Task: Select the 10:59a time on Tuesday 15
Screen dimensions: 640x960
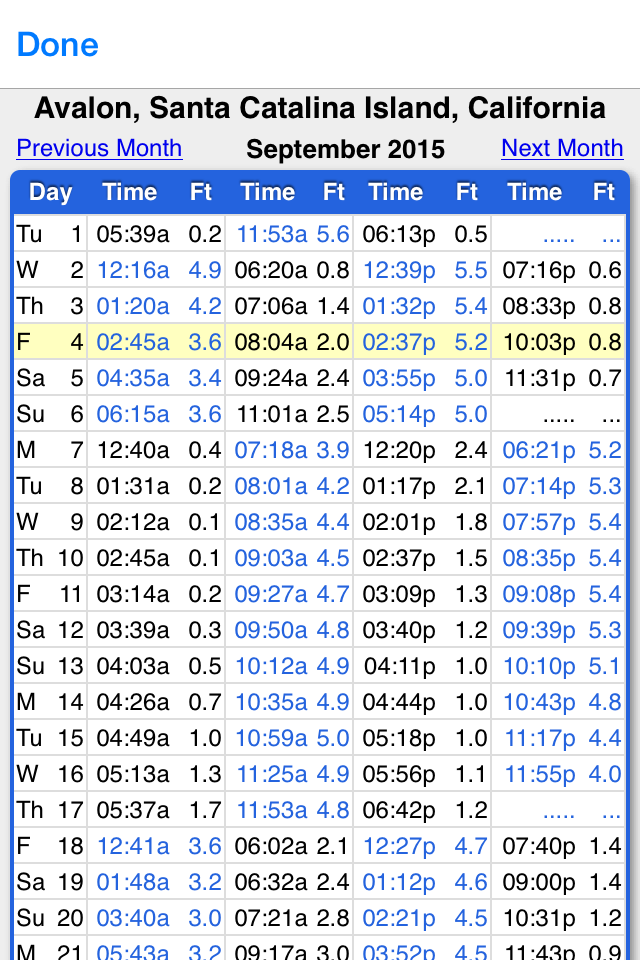Action: coord(271,738)
